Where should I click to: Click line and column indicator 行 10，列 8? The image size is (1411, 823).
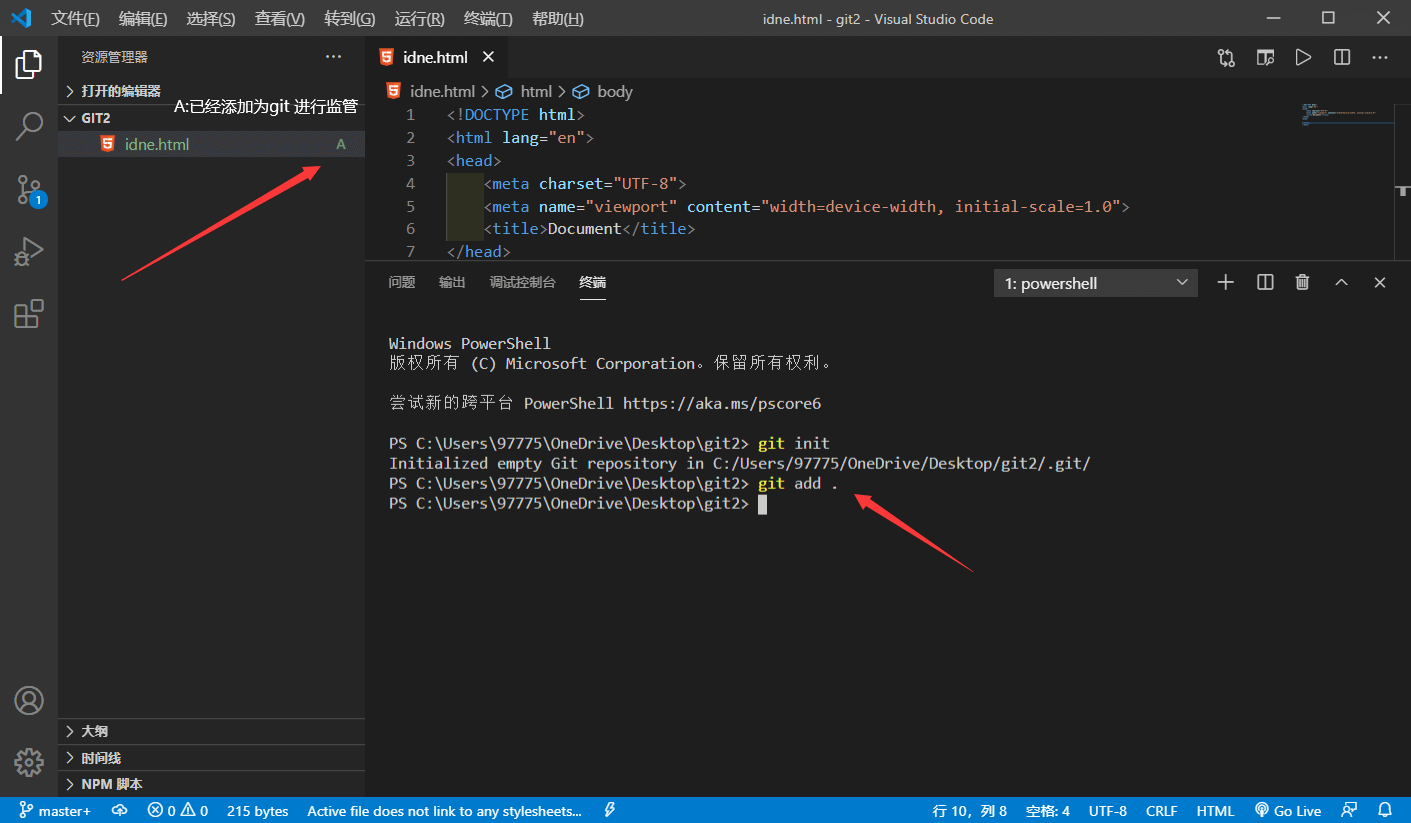970,811
